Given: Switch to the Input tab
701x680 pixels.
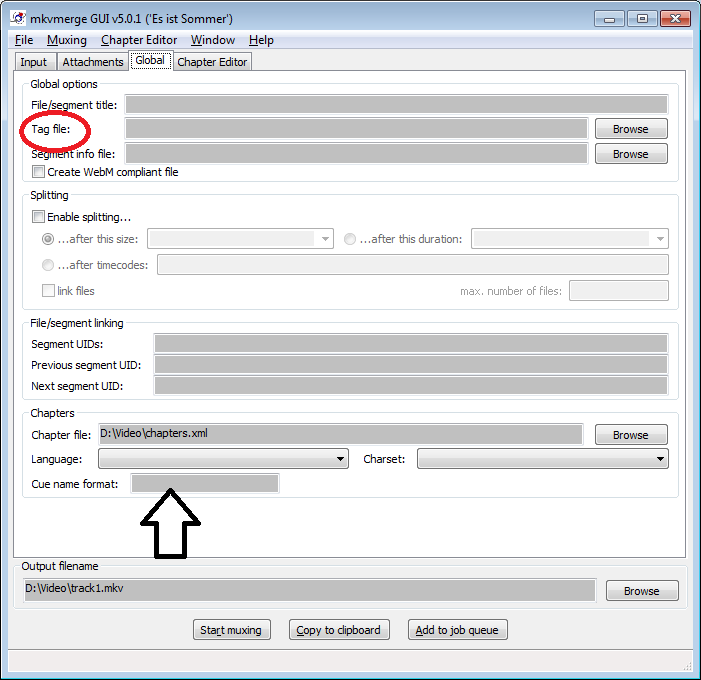Looking at the screenshot, I should (34, 62).
